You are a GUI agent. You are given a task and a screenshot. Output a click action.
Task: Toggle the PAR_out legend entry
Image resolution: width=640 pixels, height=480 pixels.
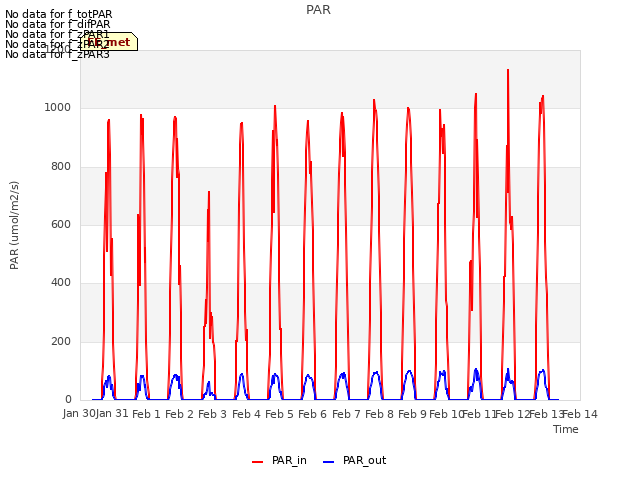pyautogui.click(x=354, y=461)
